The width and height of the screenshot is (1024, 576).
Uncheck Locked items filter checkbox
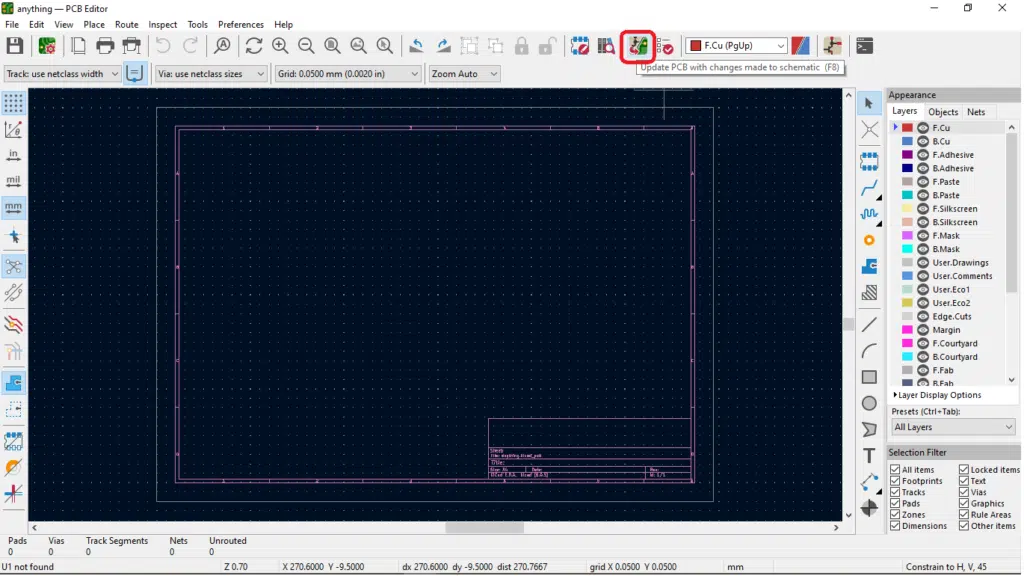pyautogui.click(x=964, y=470)
